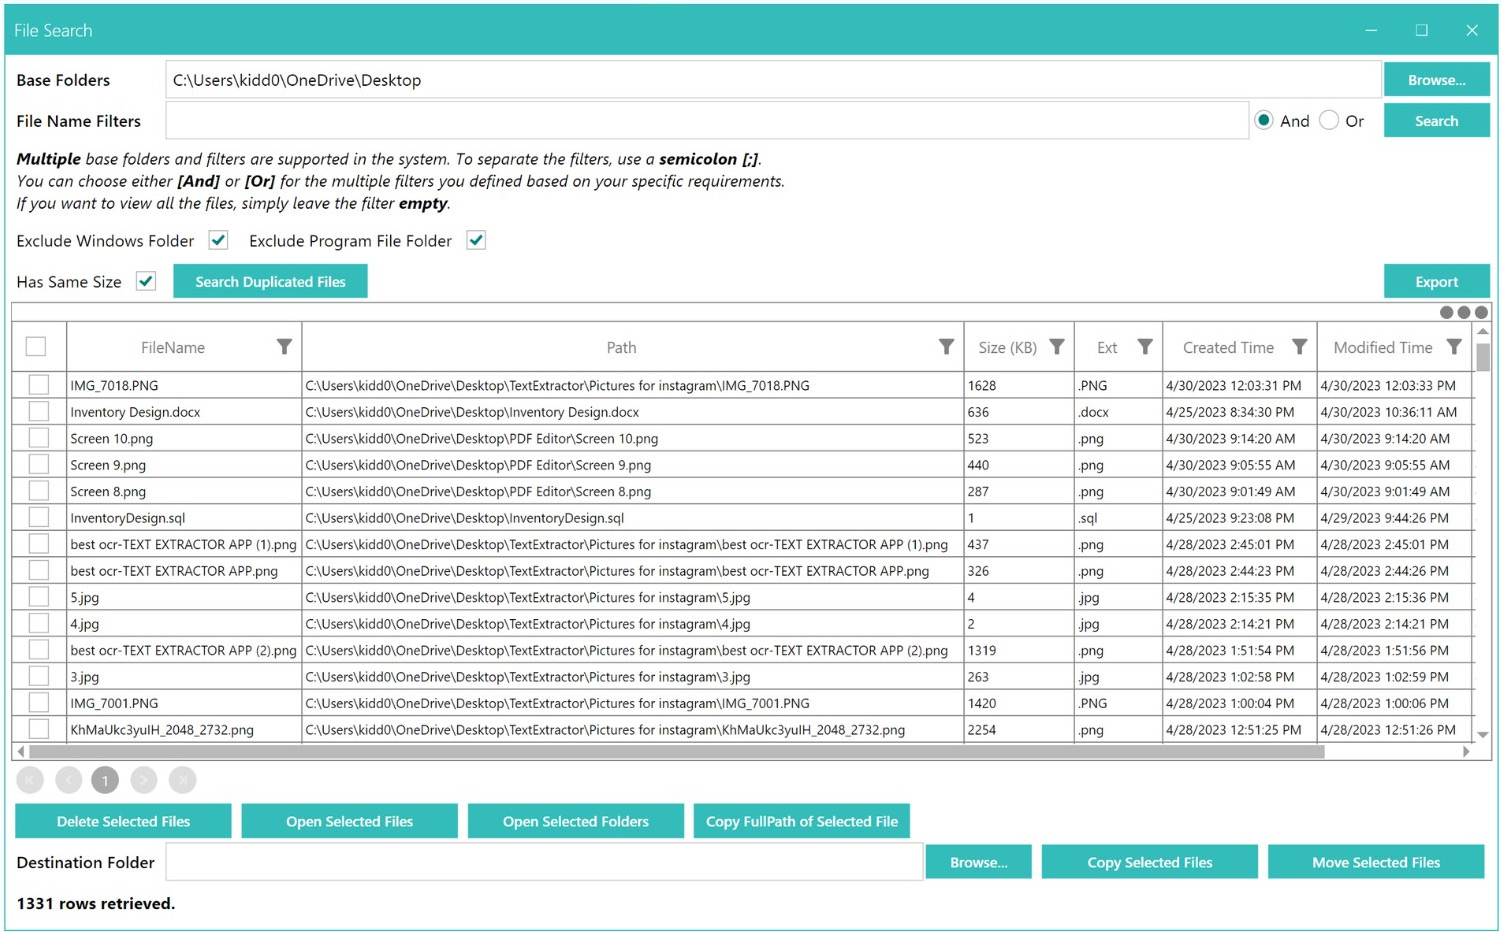Click the InventoryDesign.sql path cell

click(x=633, y=517)
